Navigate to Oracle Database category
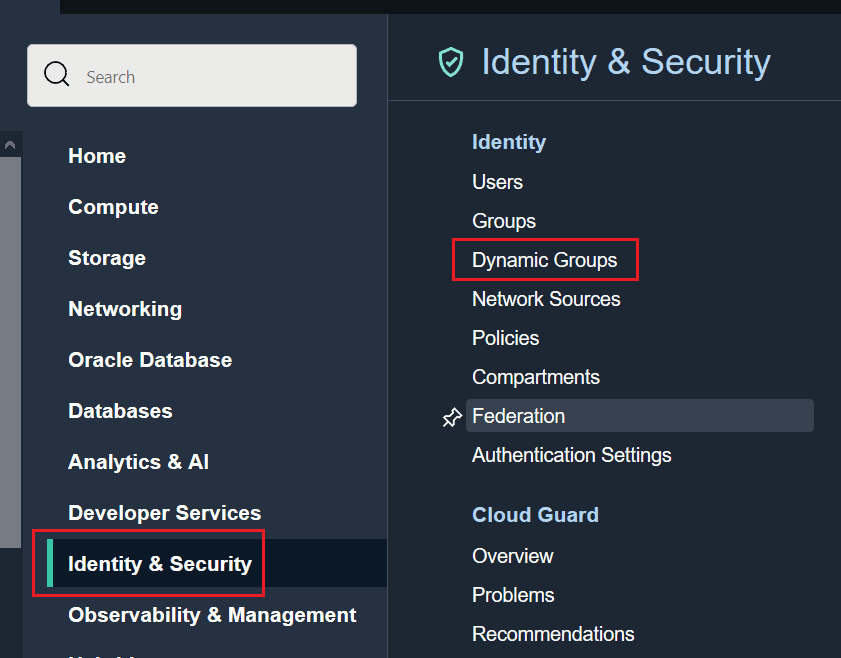841x658 pixels. [149, 359]
